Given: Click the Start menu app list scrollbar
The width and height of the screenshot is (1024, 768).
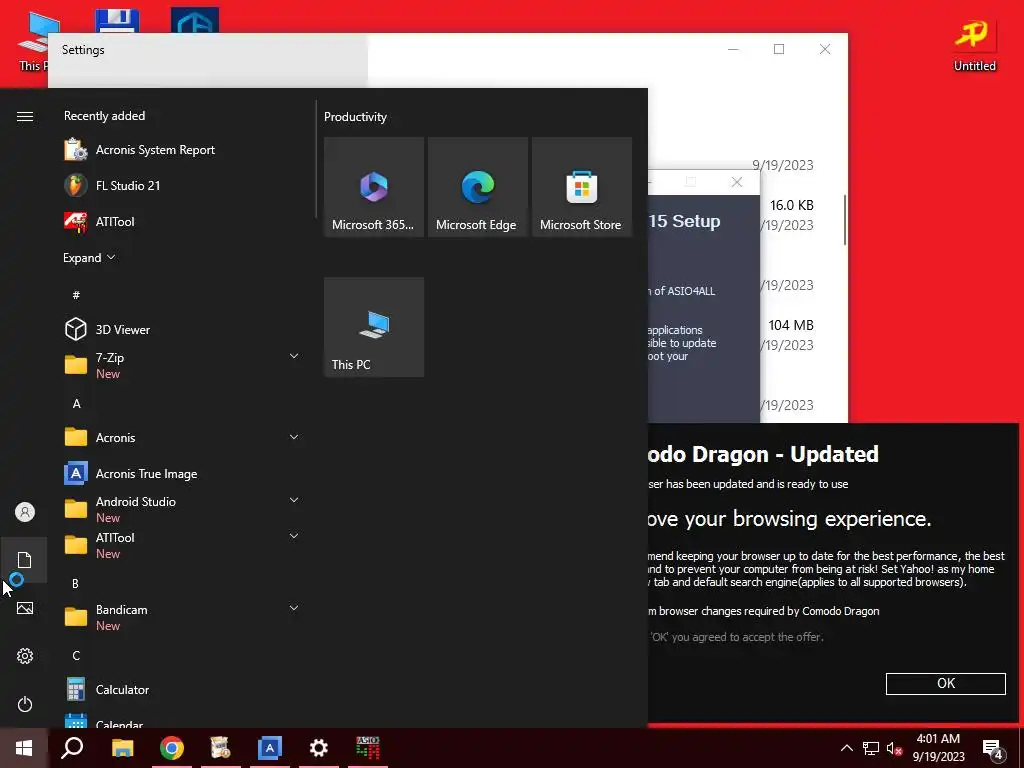Looking at the screenshot, I should coord(317,159).
